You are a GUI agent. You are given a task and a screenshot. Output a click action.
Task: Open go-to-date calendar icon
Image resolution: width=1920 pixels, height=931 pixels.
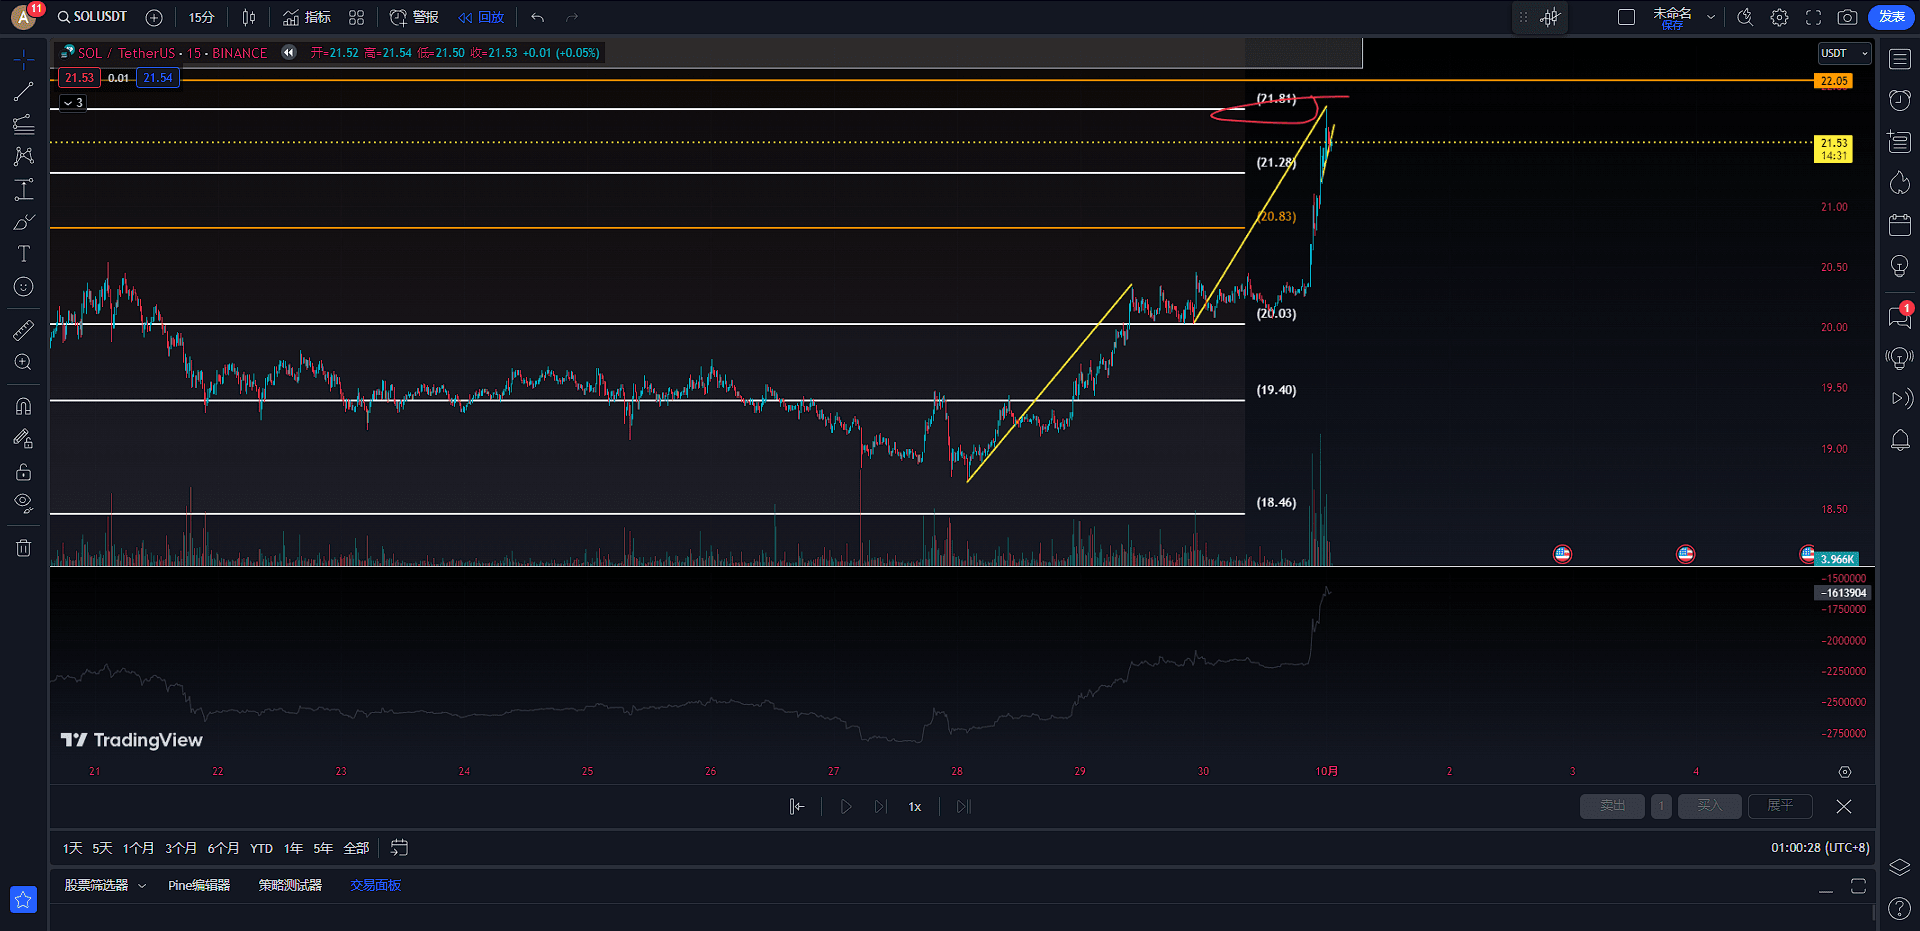(x=399, y=848)
